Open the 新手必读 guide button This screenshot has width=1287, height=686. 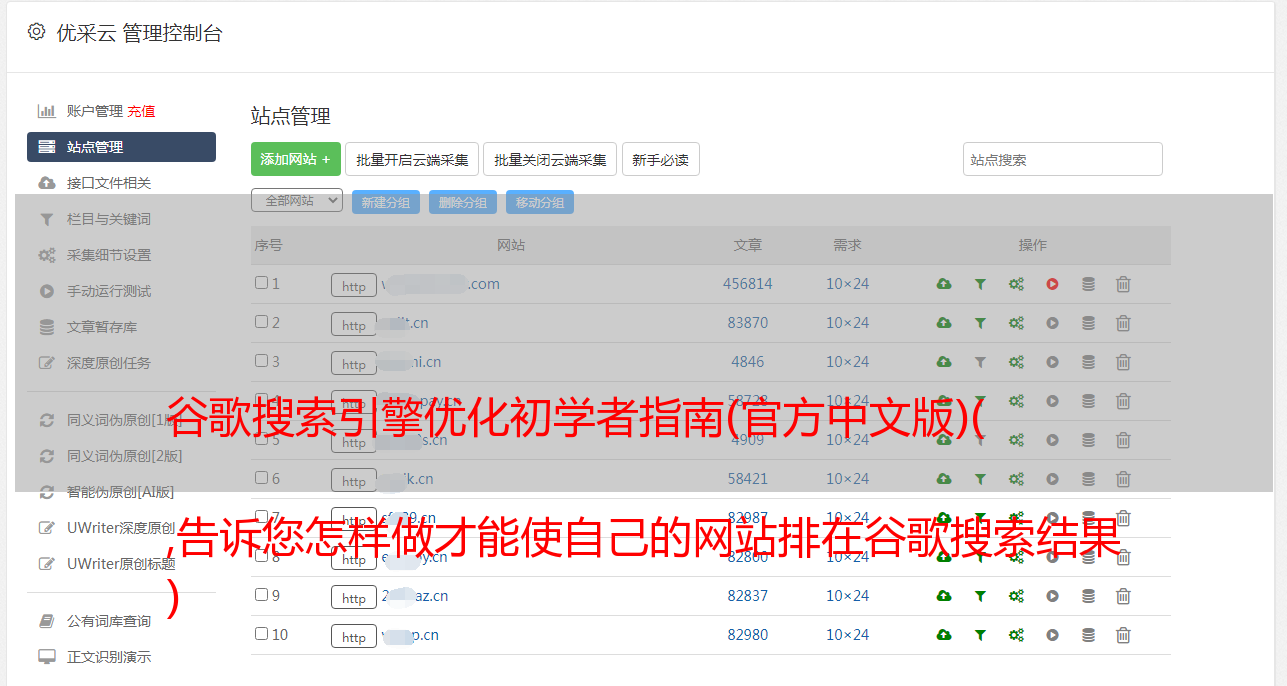pos(660,159)
